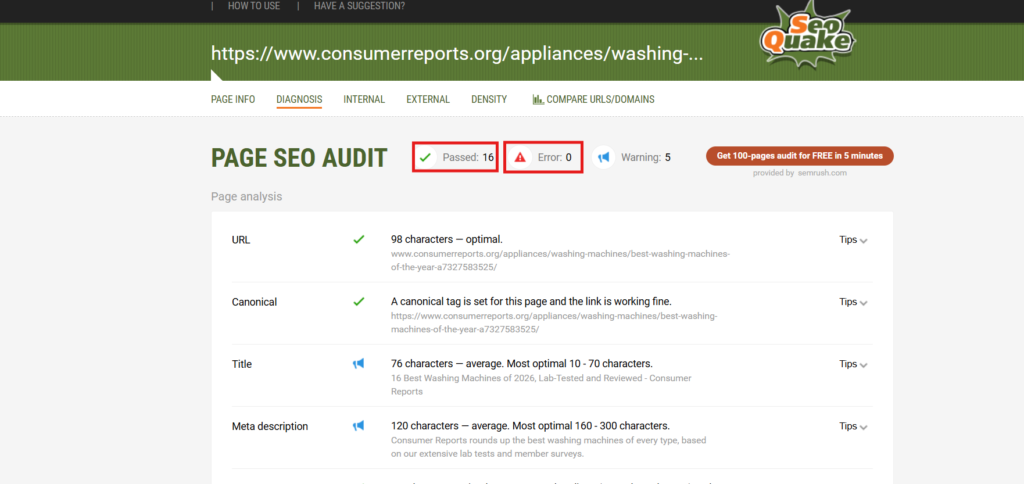Click the green check in URL row

pyautogui.click(x=359, y=240)
